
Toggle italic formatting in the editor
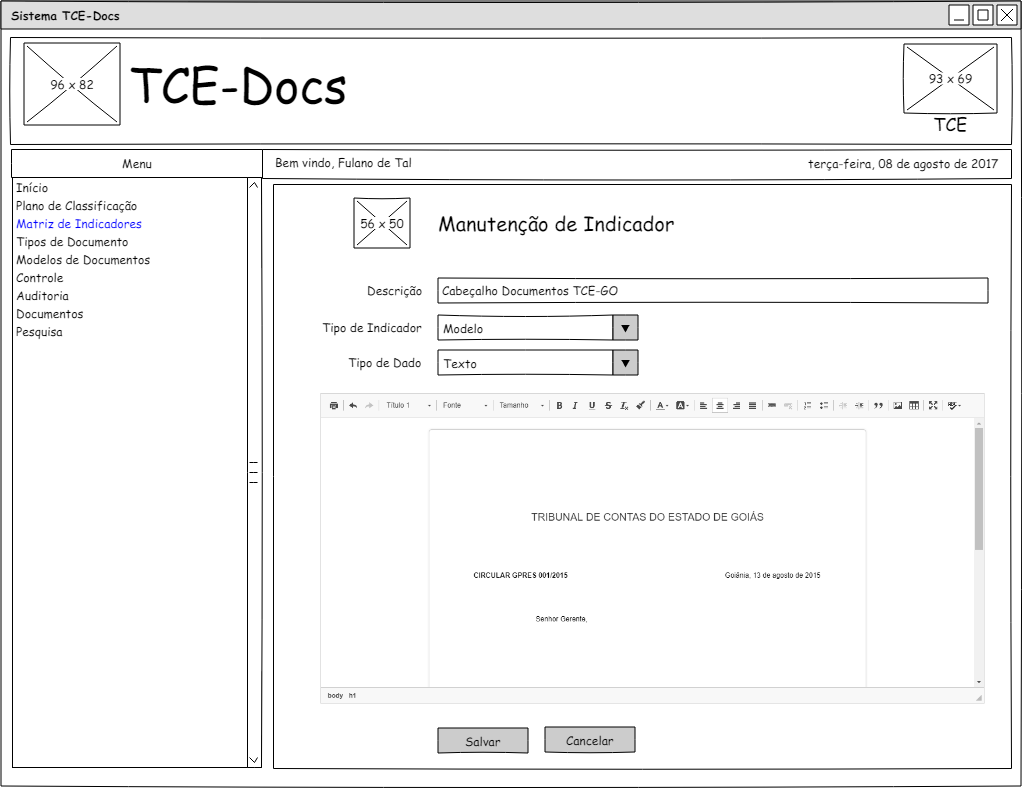[575, 406]
